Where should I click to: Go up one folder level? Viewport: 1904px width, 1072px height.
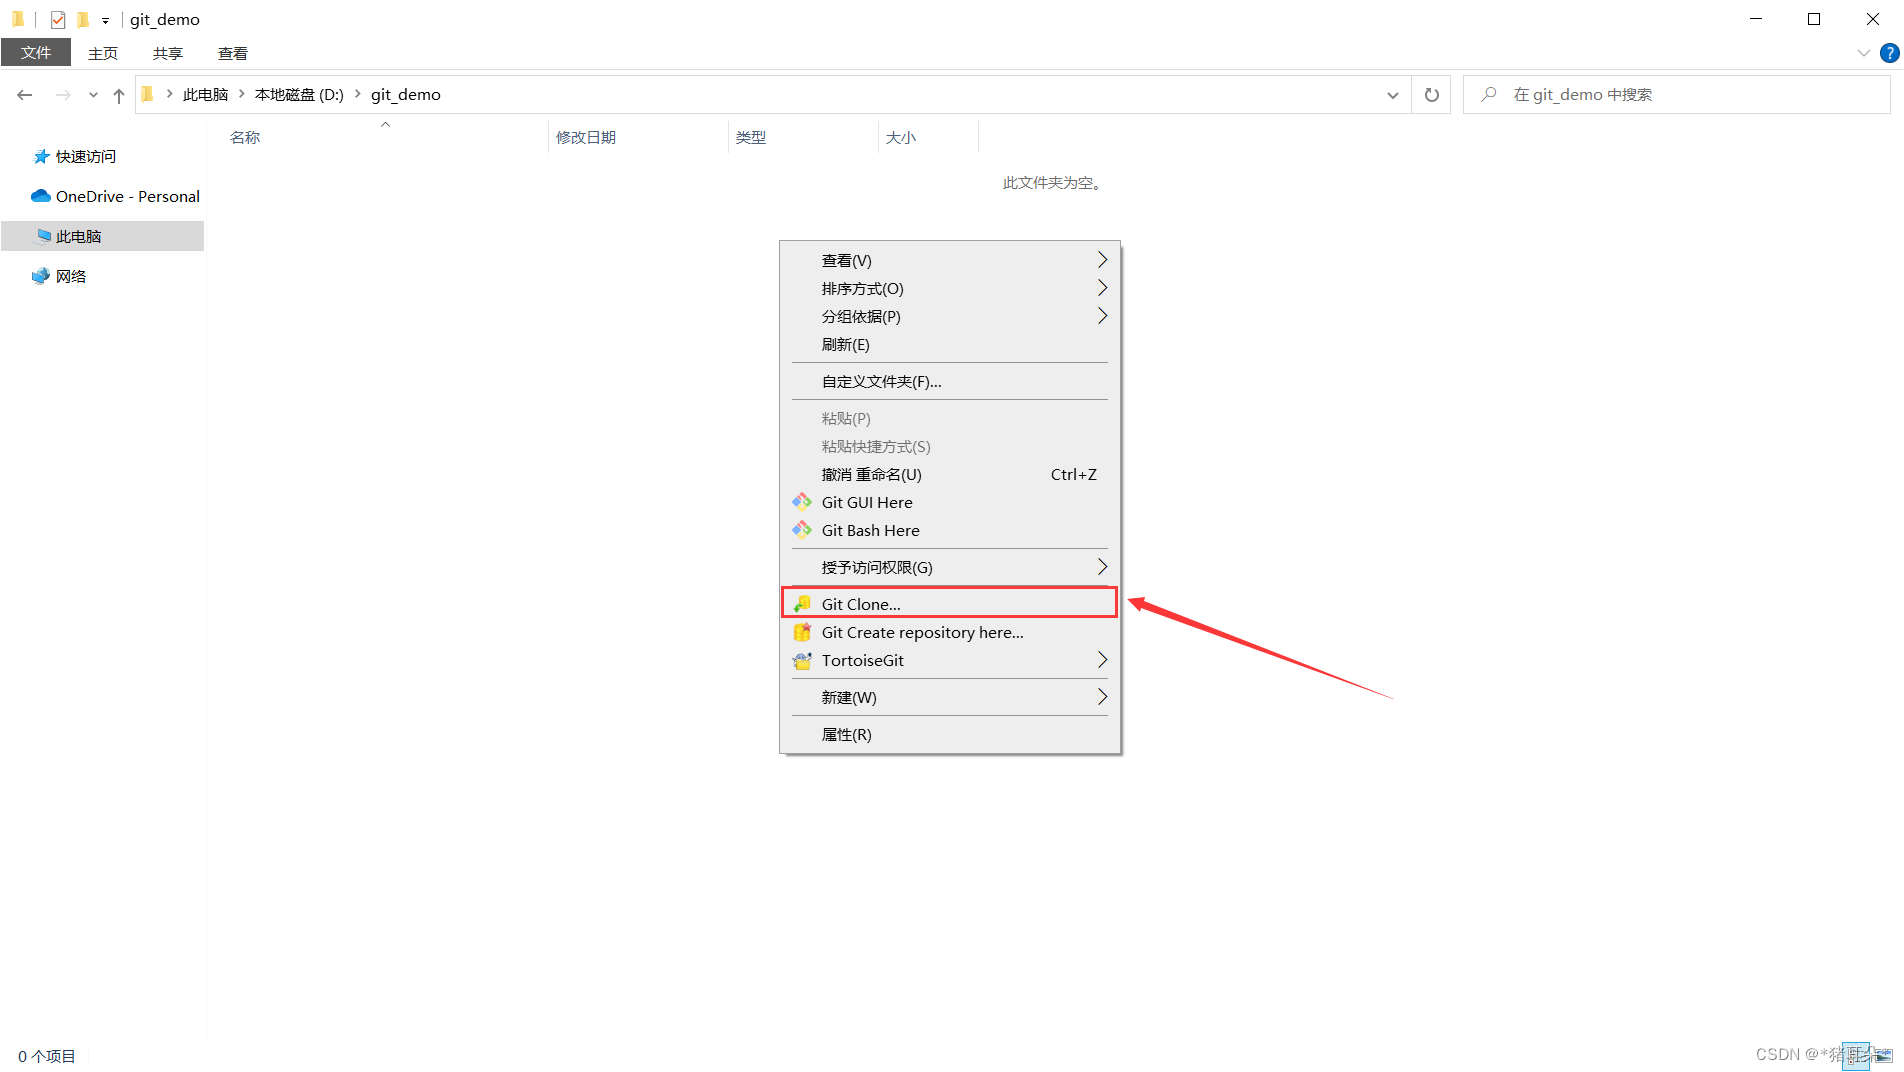(x=118, y=94)
